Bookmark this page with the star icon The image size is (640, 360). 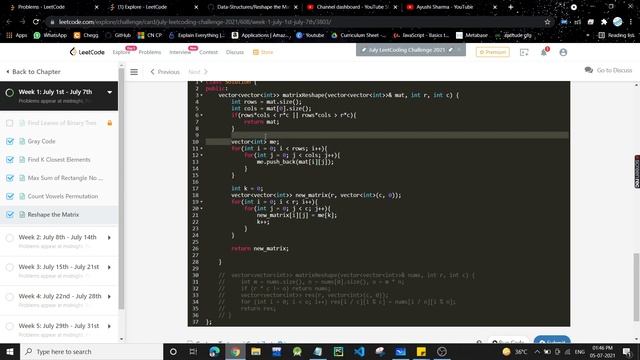pyautogui.click(x=547, y=22)
